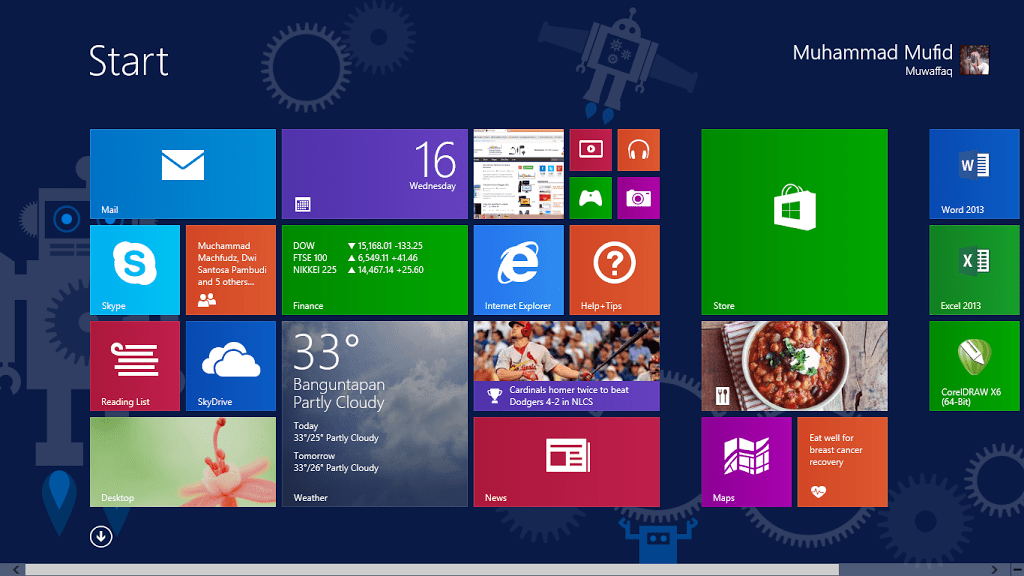This screenshot has width=1024, height=576.
Task: Open the Mail tile
Action: 183,174
